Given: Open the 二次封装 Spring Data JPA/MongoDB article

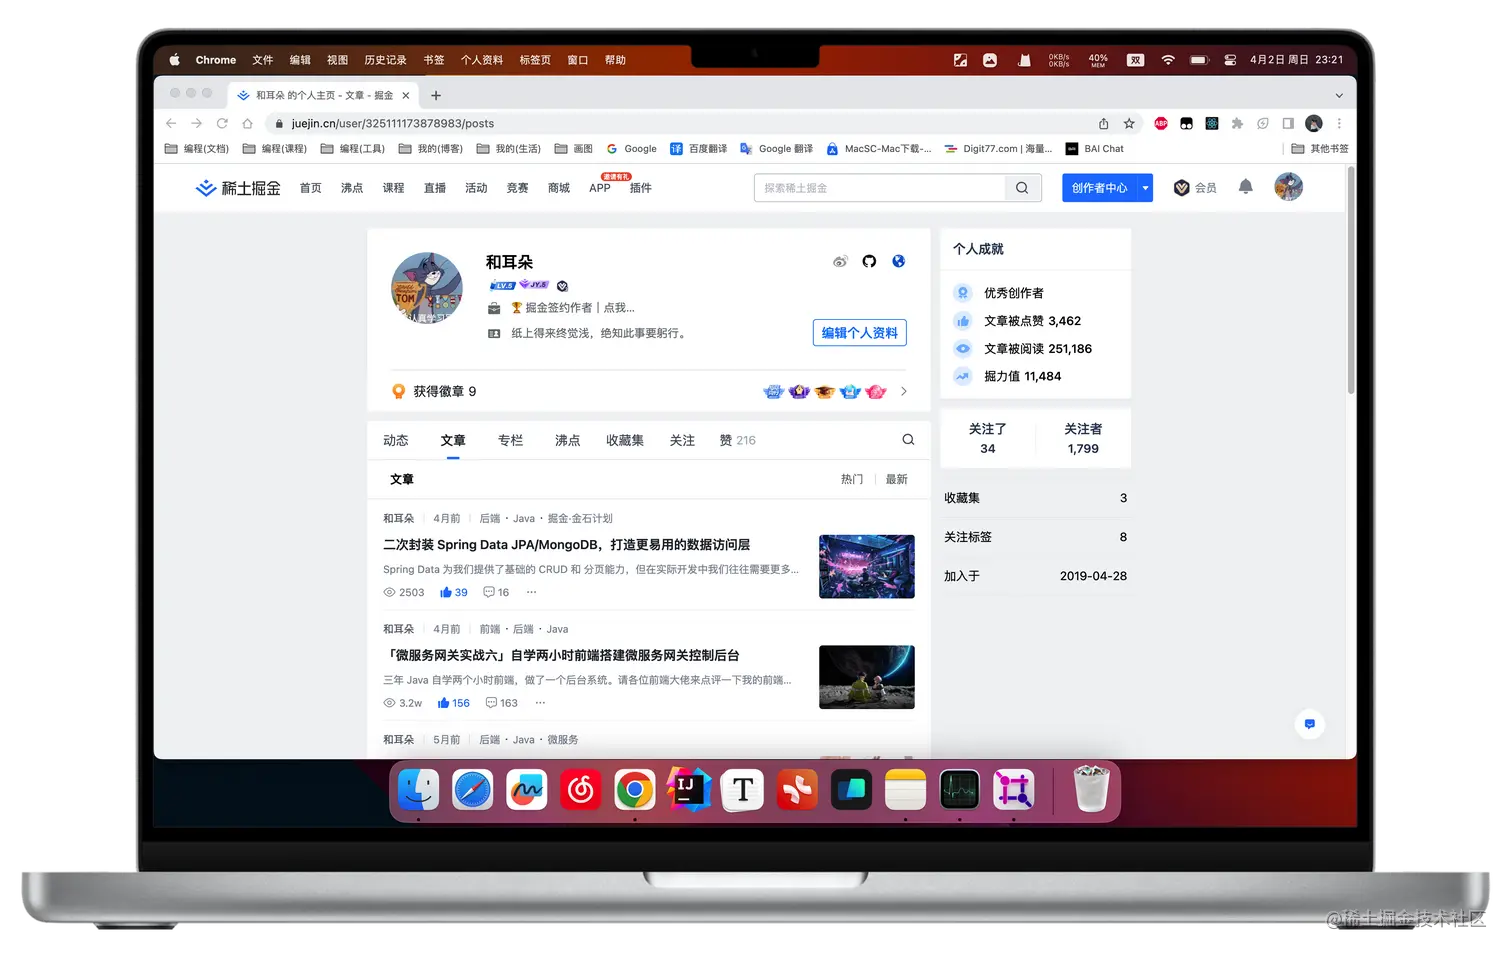Looking at the screenshot, I should pos(567,545).
